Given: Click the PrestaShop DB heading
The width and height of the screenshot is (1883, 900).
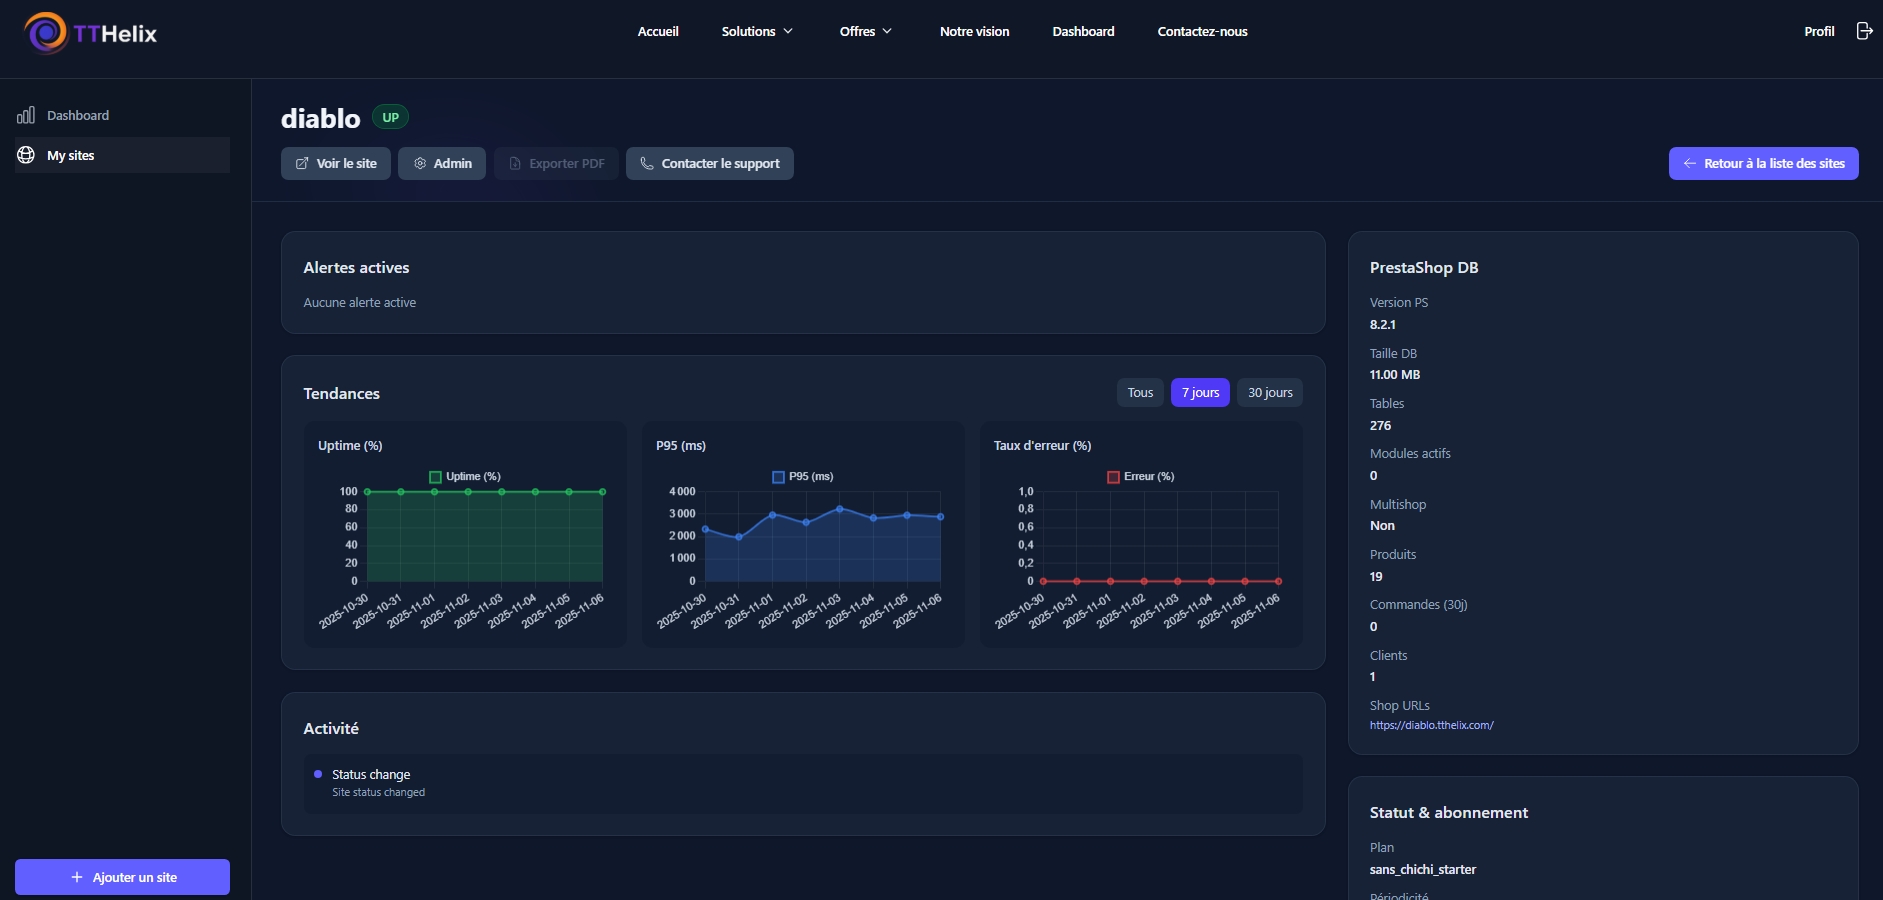Looking at the screenshot, I should [x=1424, y=268].
